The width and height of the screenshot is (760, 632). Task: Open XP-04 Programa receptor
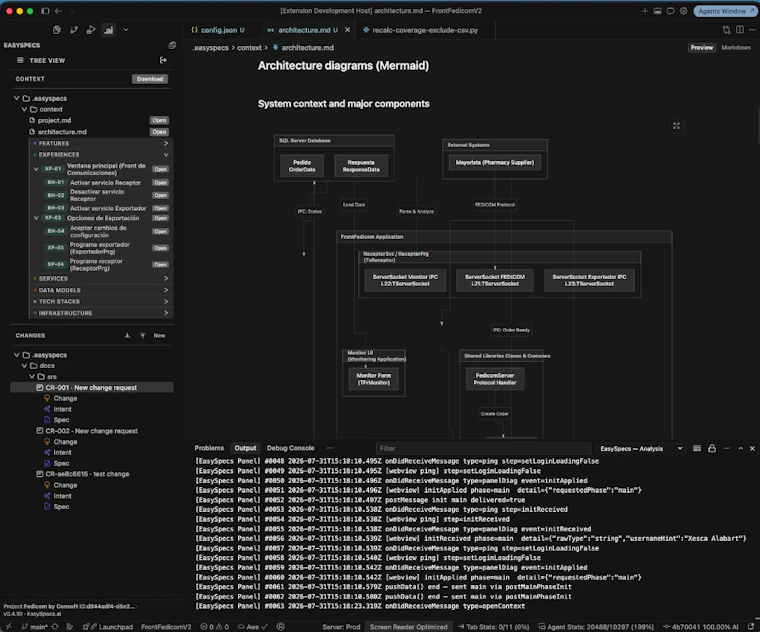[160, 265]
